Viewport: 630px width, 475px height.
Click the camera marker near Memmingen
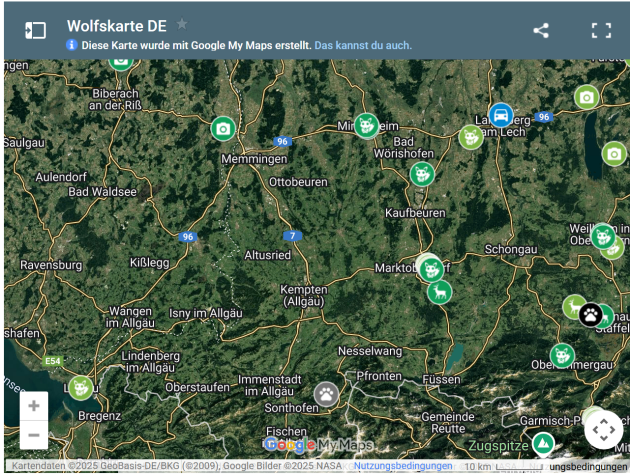[x=223, y=128]
